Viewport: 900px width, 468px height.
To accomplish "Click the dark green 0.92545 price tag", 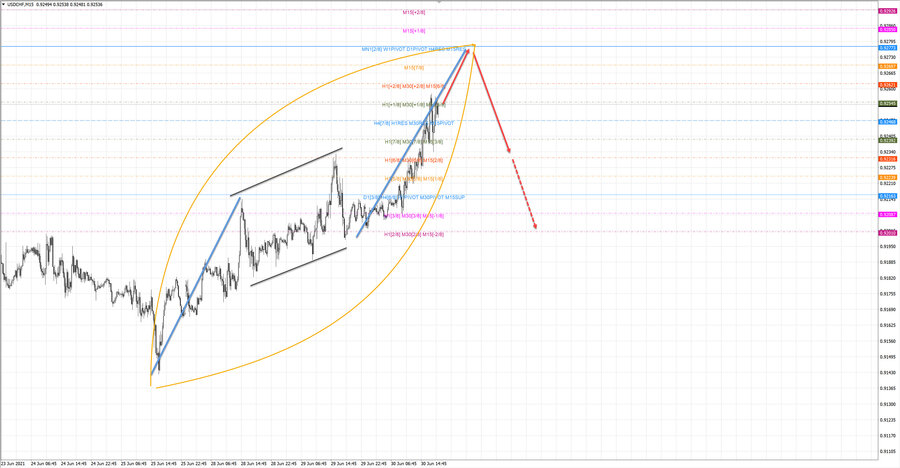I will [885, 104].
